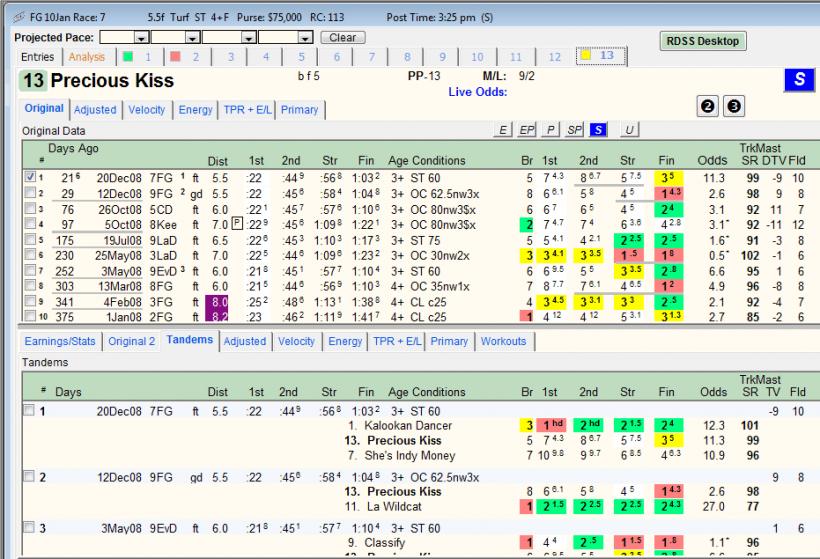This screenshot has width=820, height=559.
Task: Click the boxed P marker in the 5Oct08 row
Action: point(237,223)
